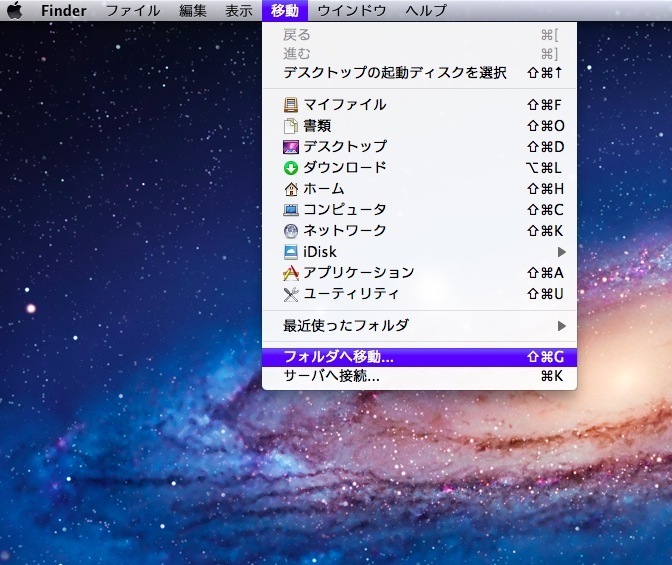Open the ヘルプ menu

(426, 11)
